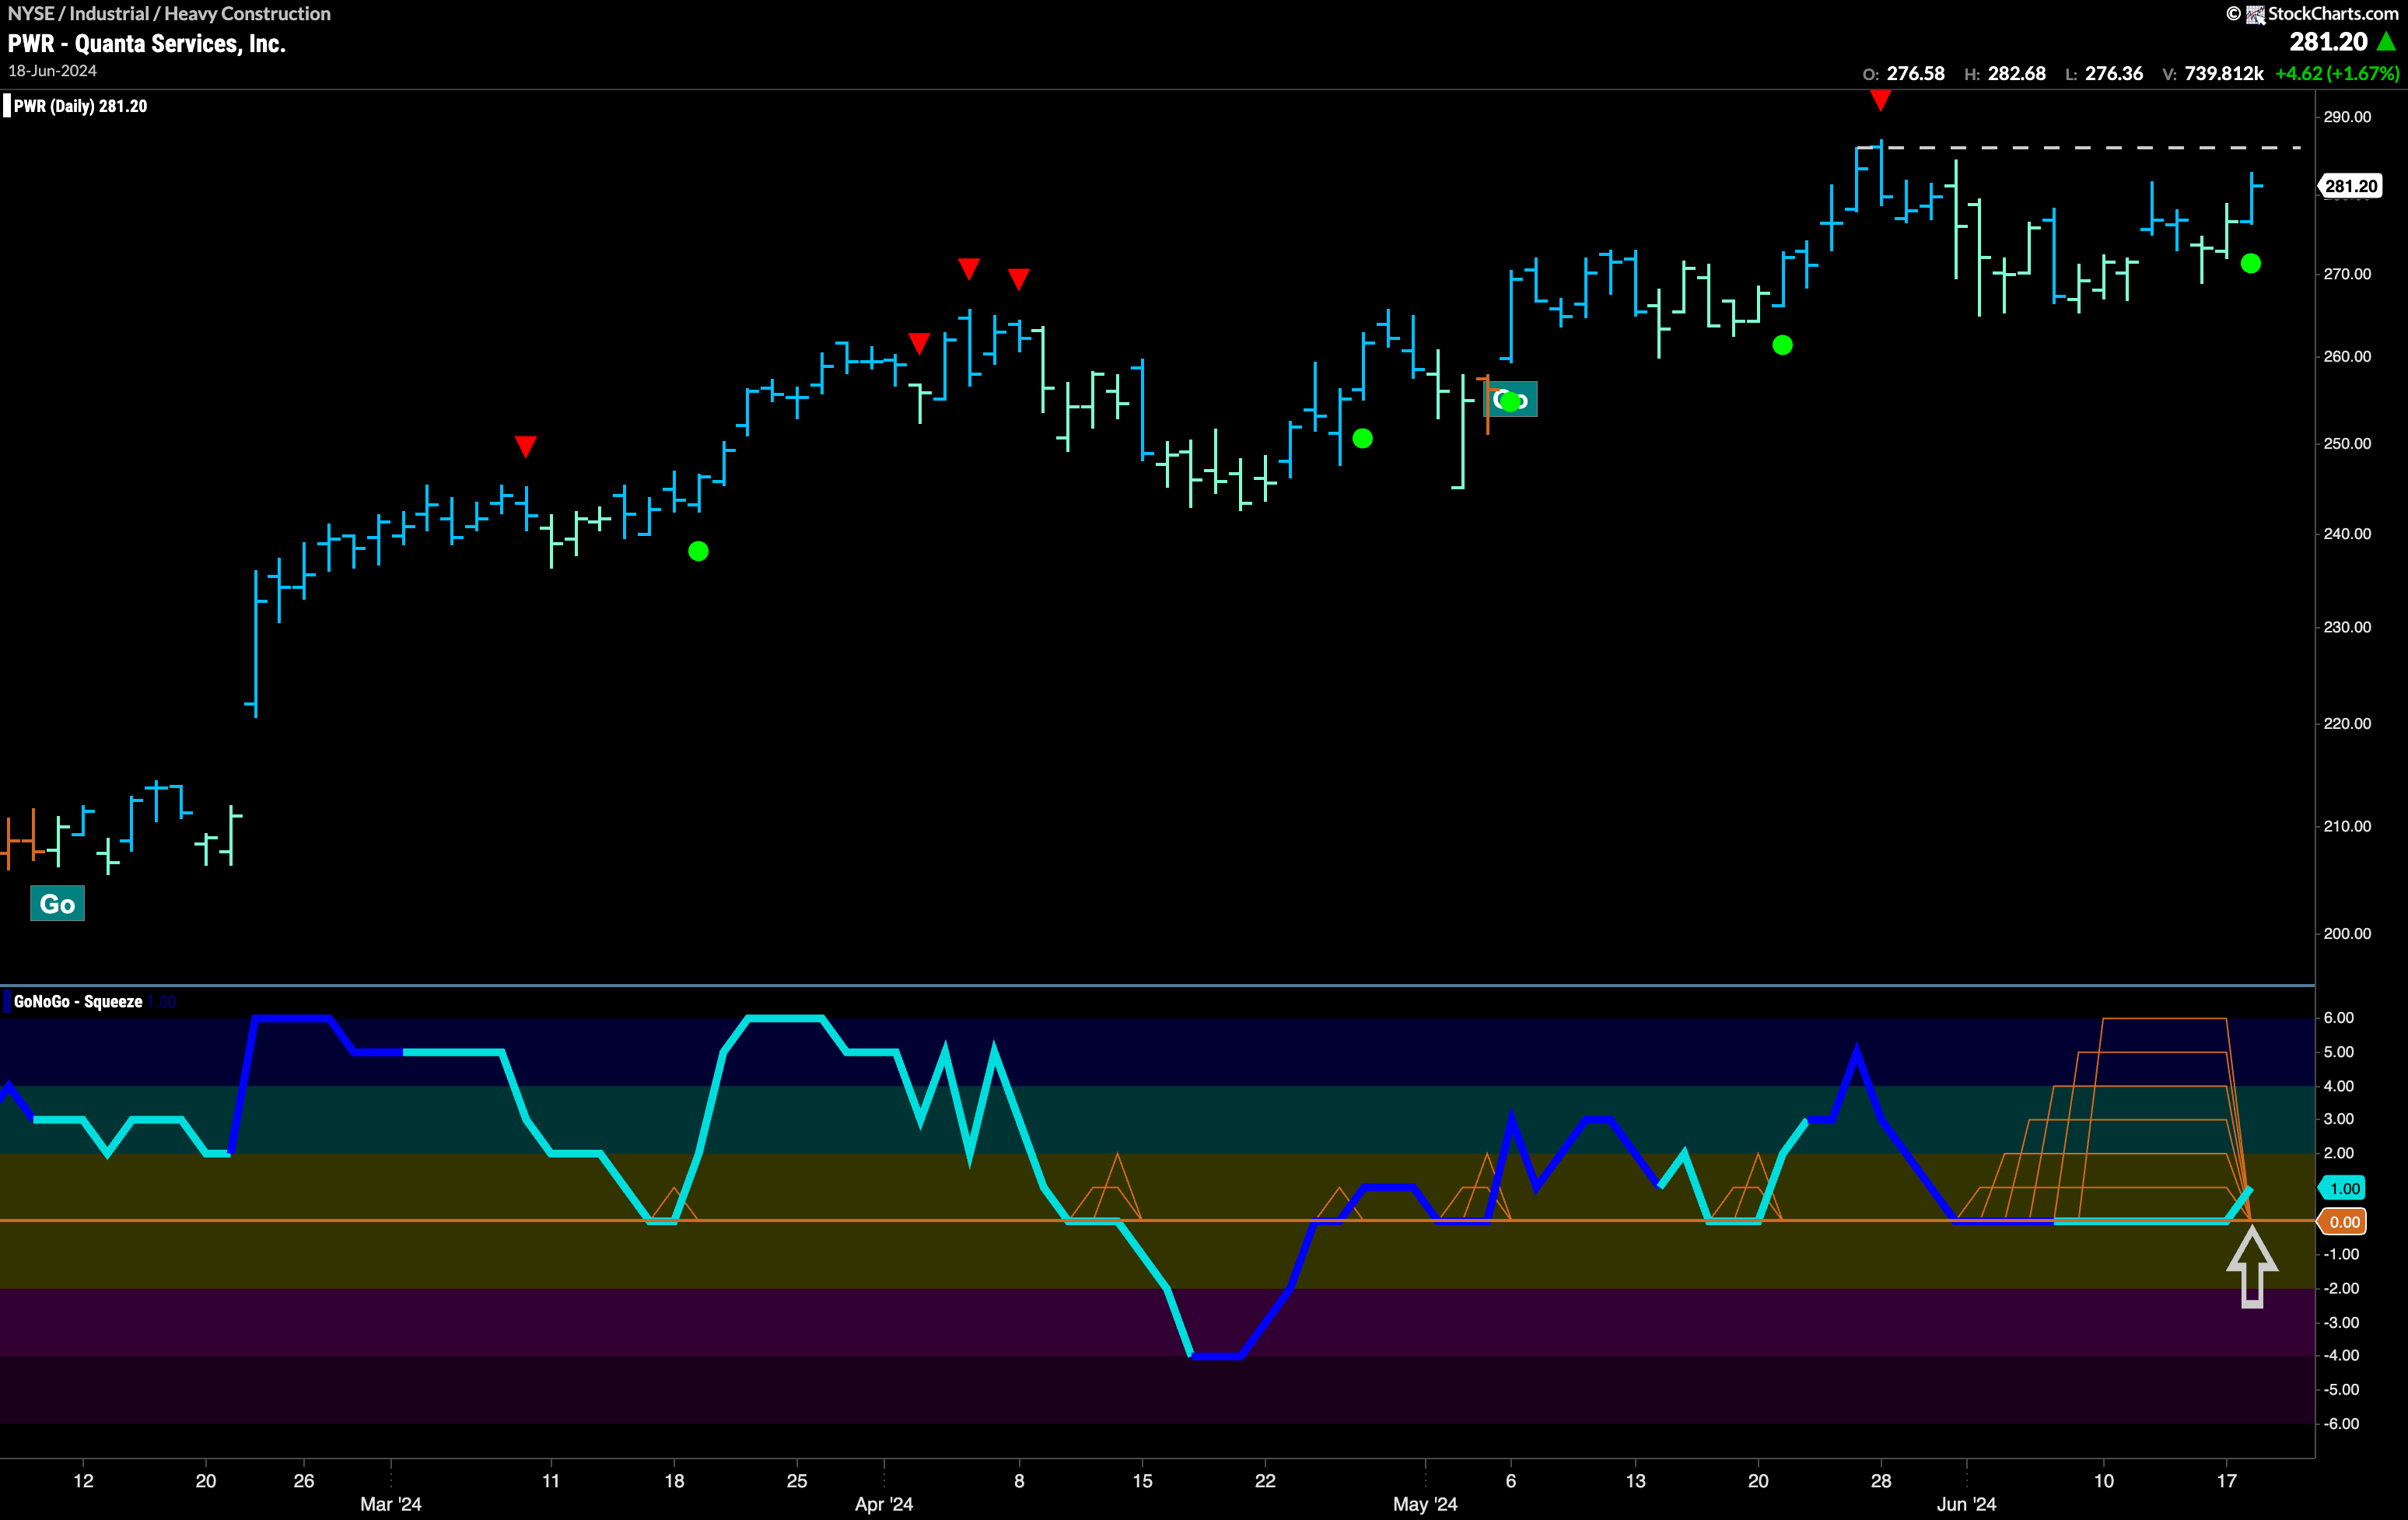The image size is (2408, 1520).
Task: Click the PWR - Quanta Services, Inc. title
Action: 147,43
